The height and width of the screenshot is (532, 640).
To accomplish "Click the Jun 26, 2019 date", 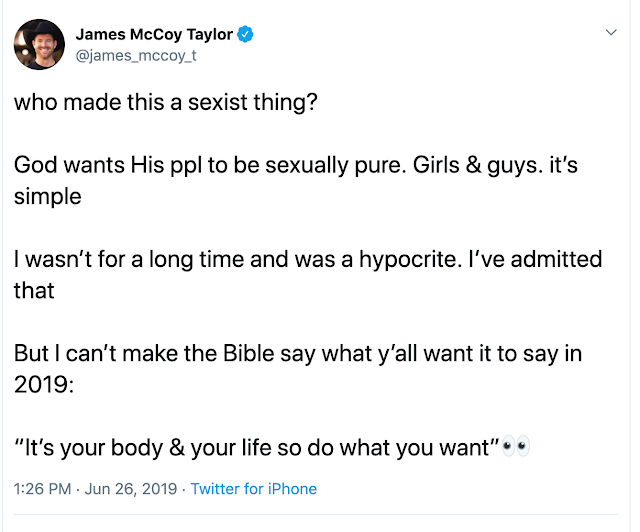I will pos(133,489).
